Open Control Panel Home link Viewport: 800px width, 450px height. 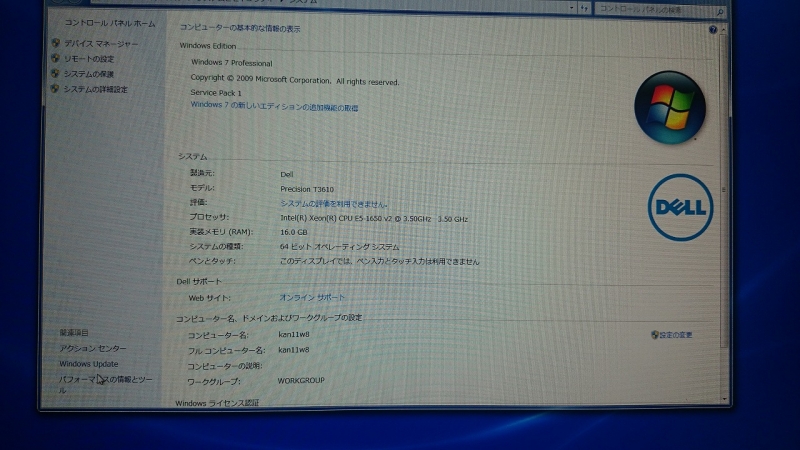click(x=109, y=22)
